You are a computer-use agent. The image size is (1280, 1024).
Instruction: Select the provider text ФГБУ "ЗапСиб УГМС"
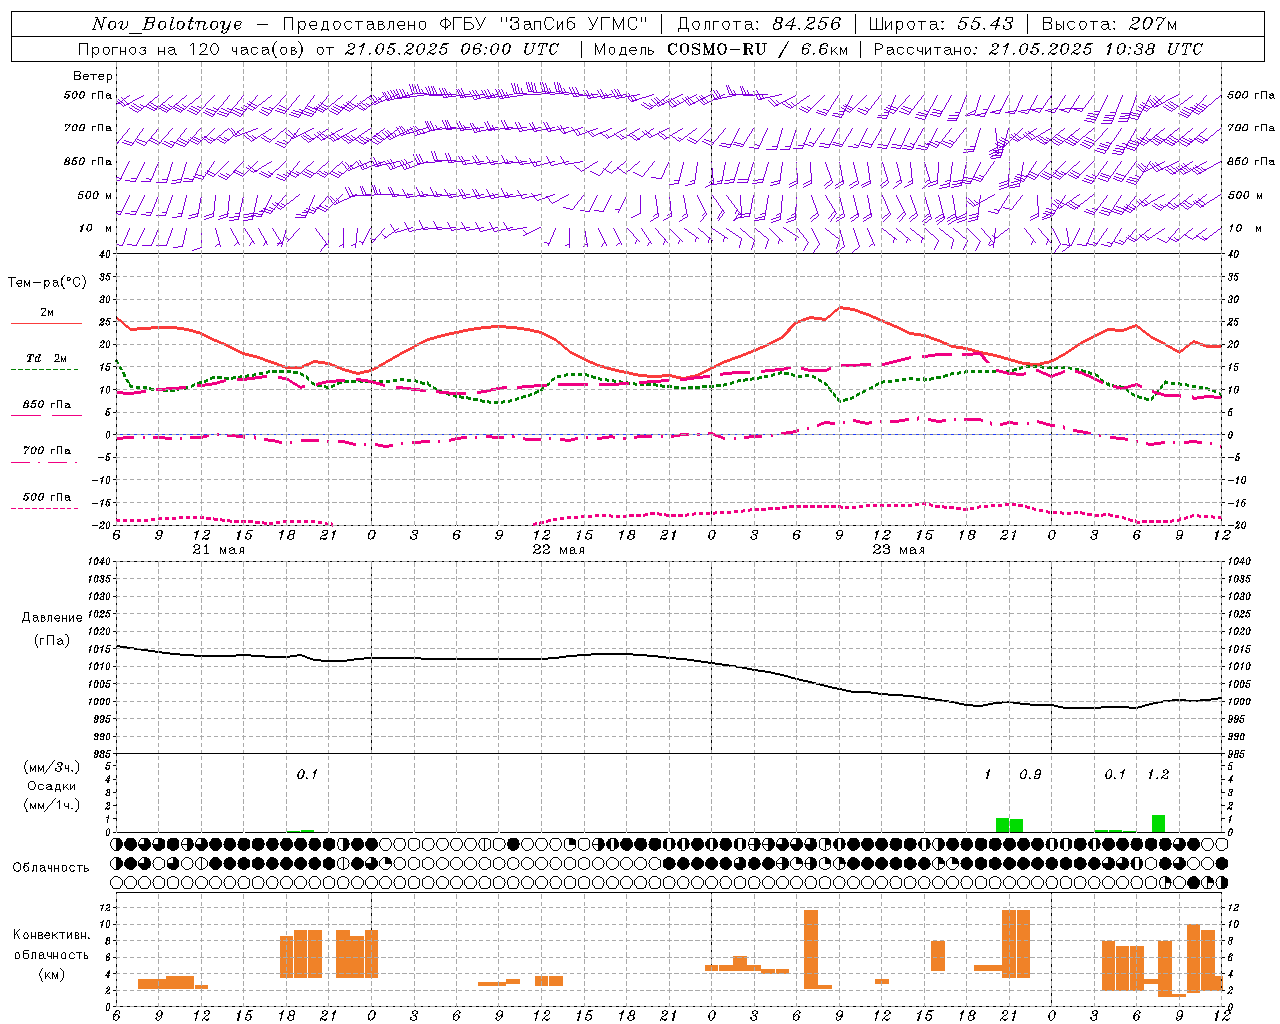pyautogui.click(x=545, y=24)
